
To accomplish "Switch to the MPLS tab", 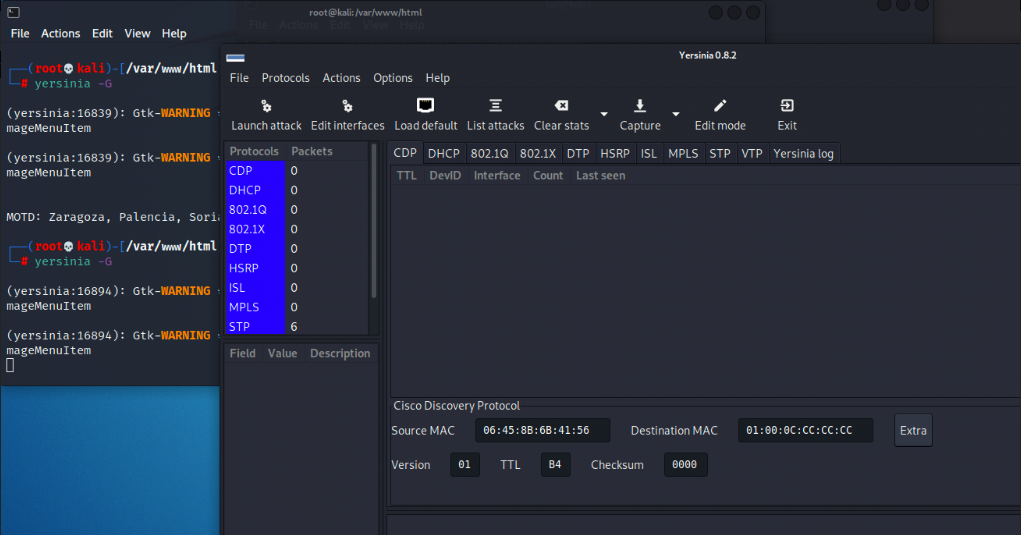I will coord(683,154).
